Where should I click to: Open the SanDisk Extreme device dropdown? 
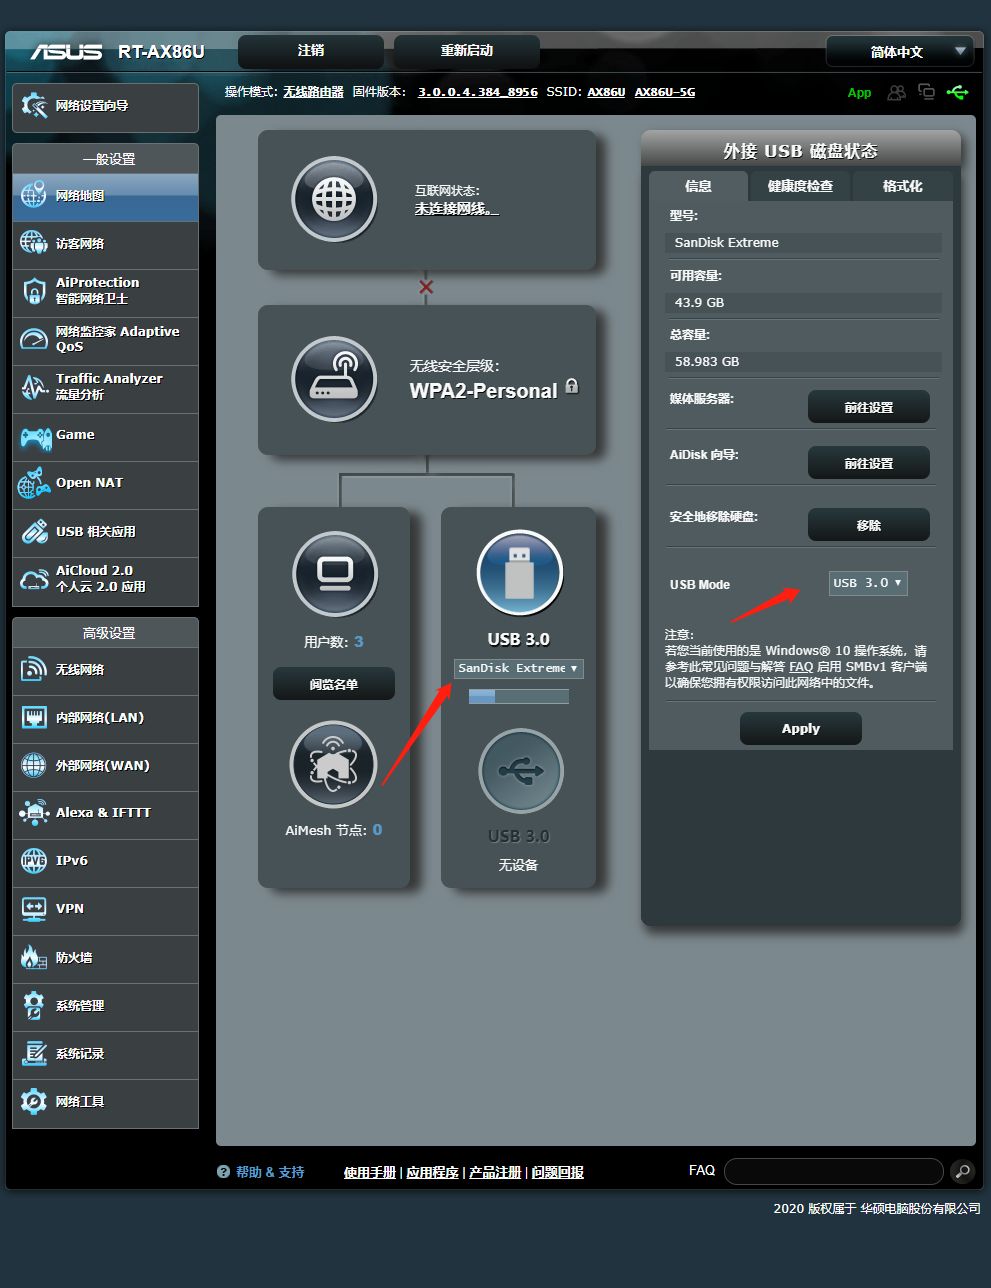[x=519, y=668]
